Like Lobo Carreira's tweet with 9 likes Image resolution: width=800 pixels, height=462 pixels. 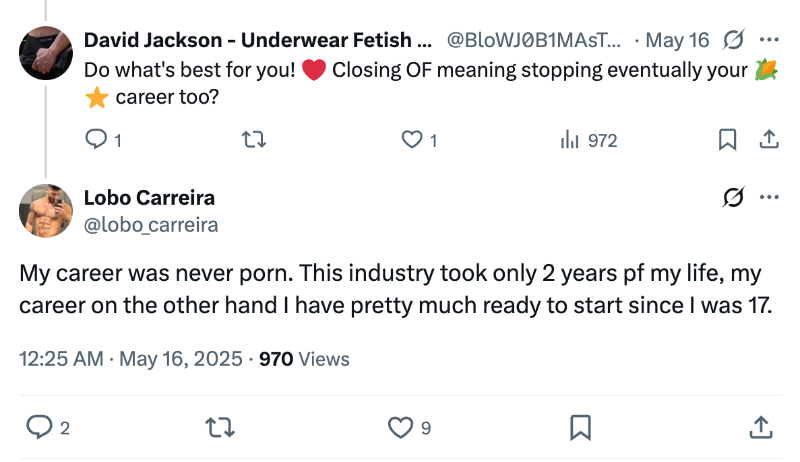coord(399,428)
